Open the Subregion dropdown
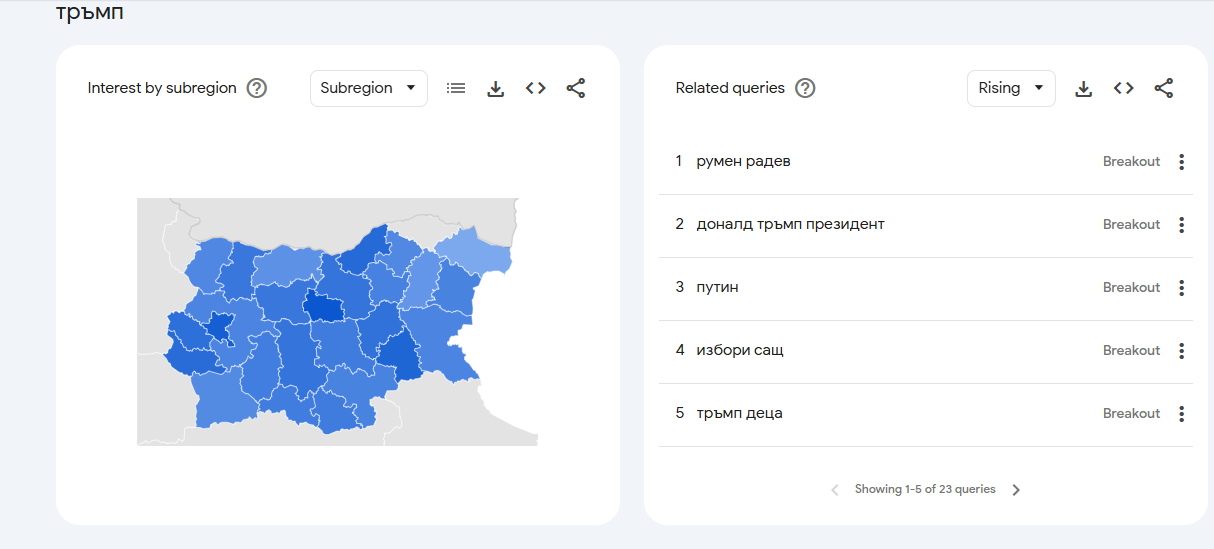Image resolution: width=1214 pixels, height=549 pixels. click(x=369, y=88)
